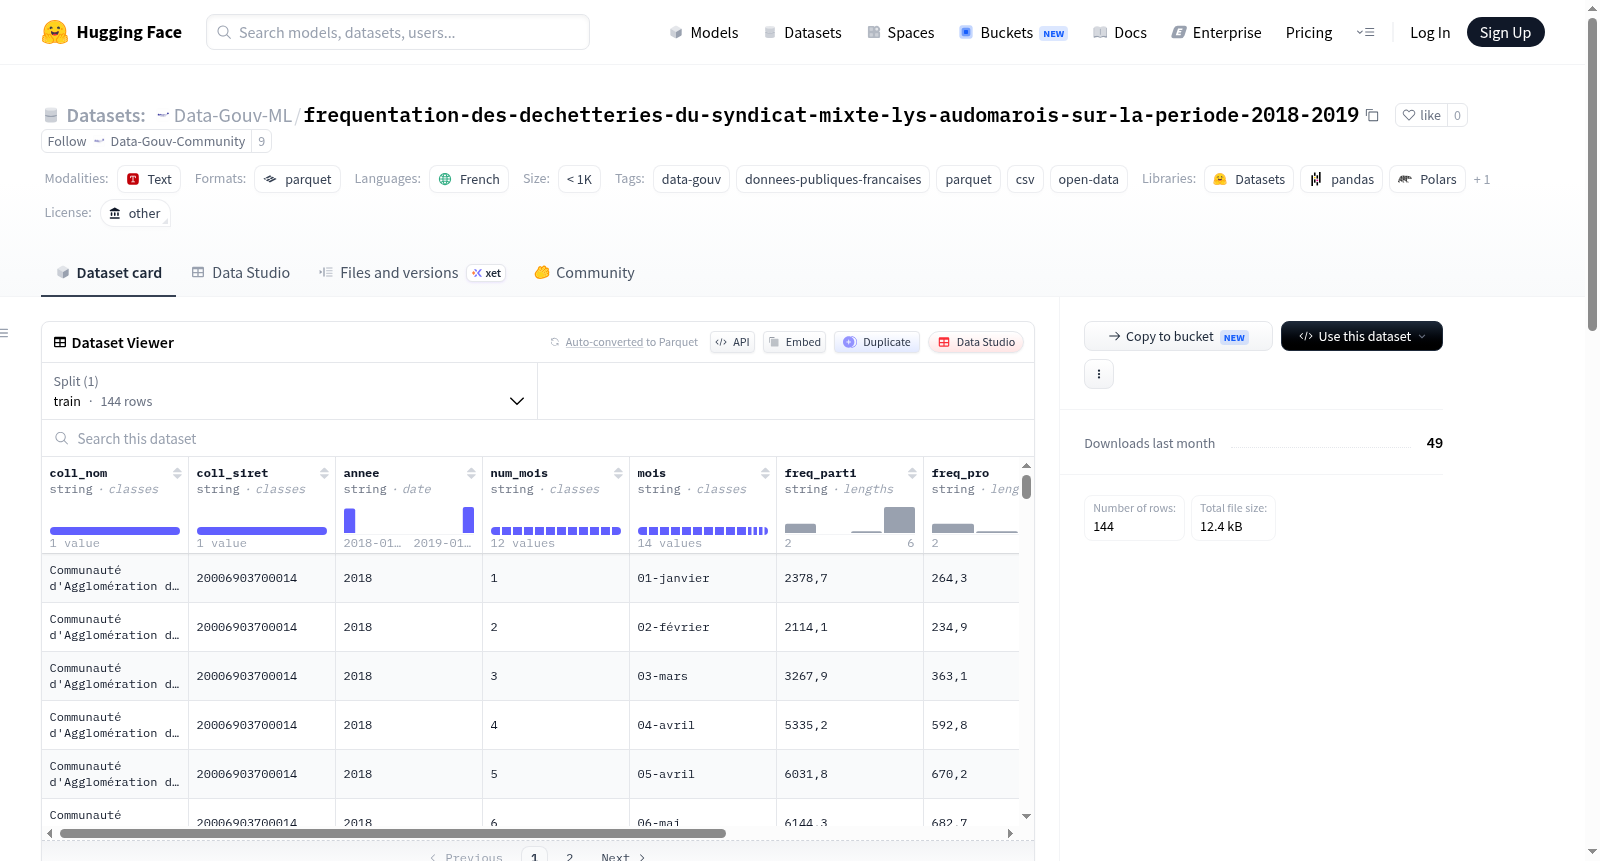Select the Datasets library tag
Screen dimensions: 1600x861
1249,179
